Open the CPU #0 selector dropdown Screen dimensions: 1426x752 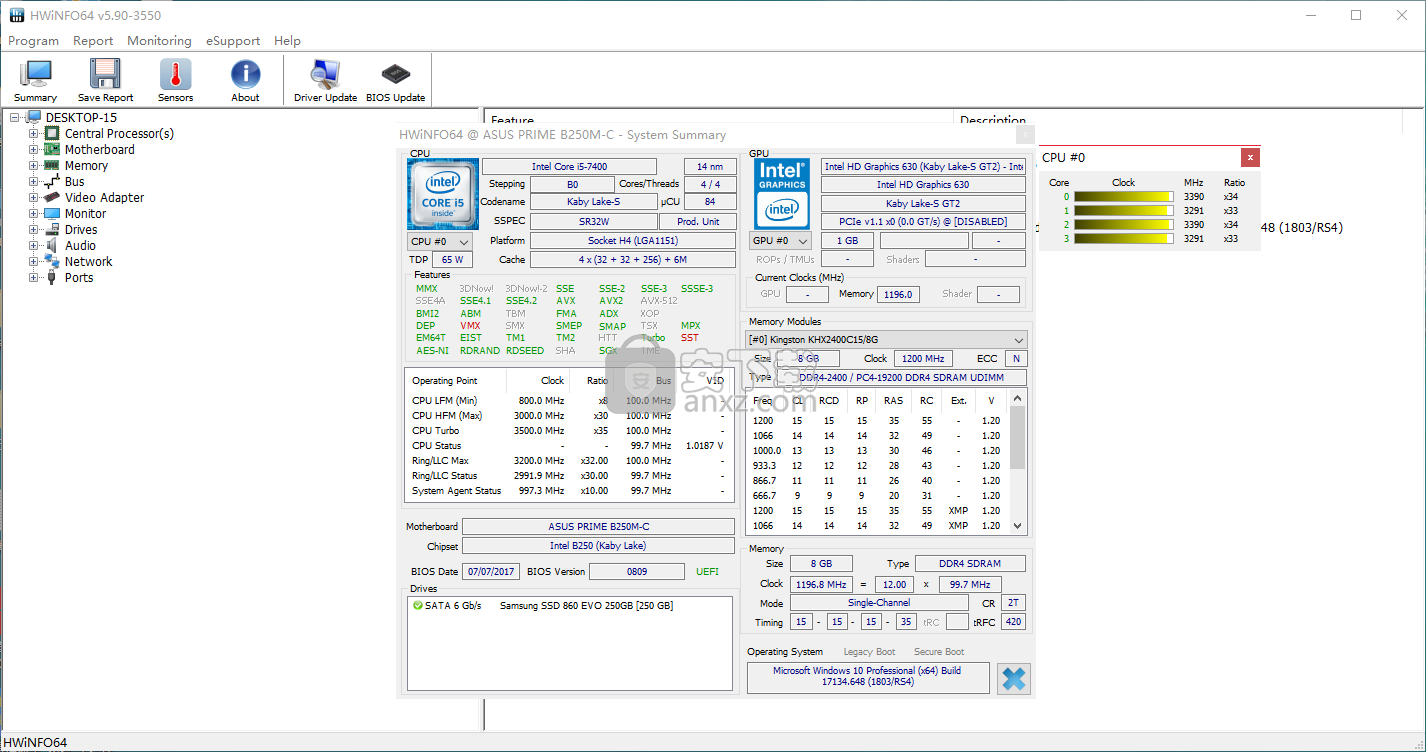(x=441, y=241)
